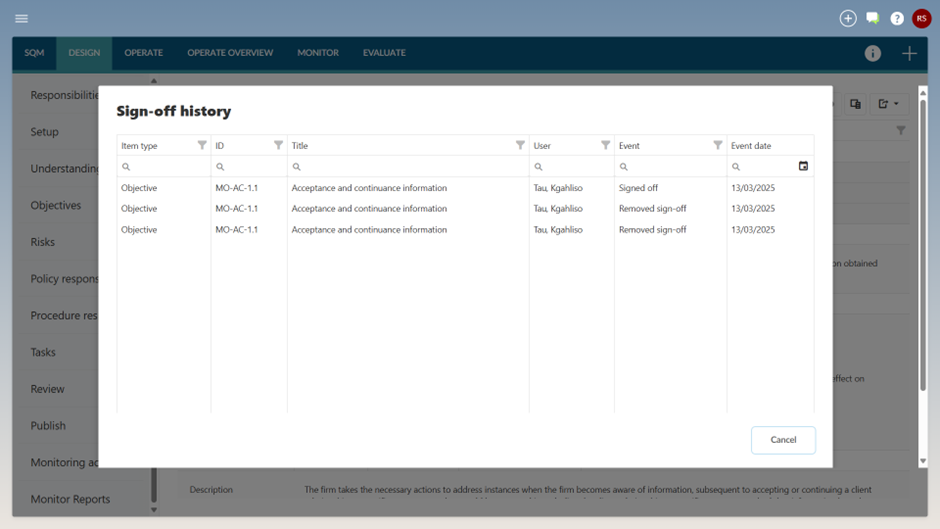Viewport: 940px width, 529px height.
Task: Click the Title search input field
Action: pos(410,167)
